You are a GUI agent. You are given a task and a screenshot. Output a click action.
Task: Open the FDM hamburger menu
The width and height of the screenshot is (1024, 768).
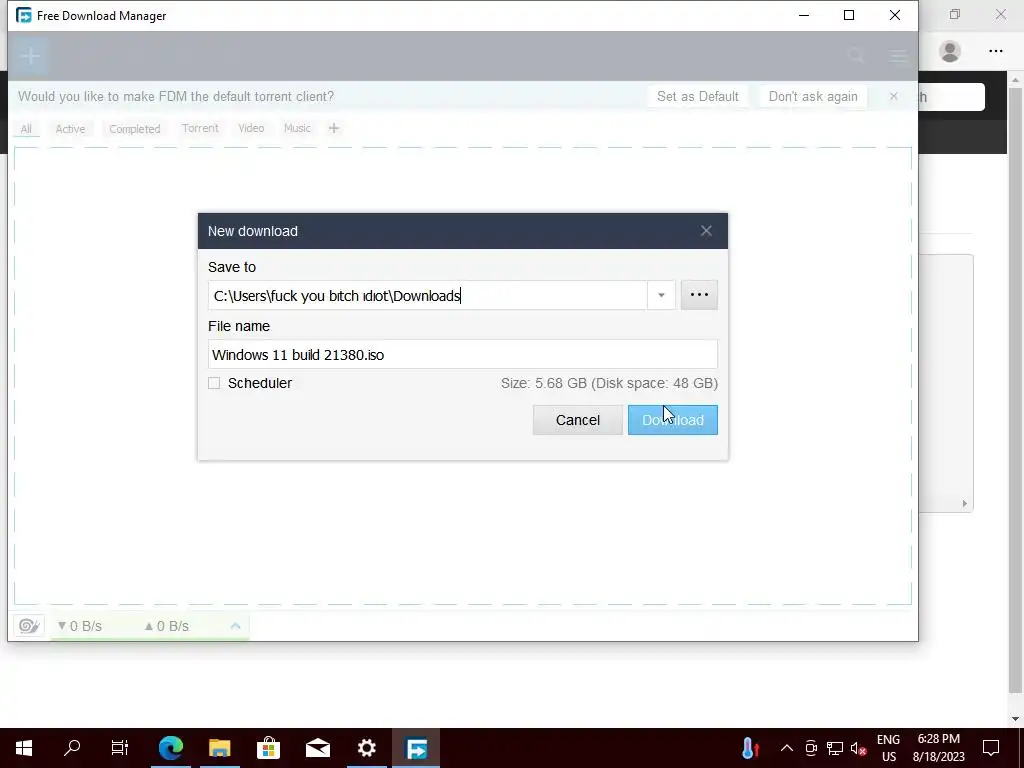(x=898, y=56)
